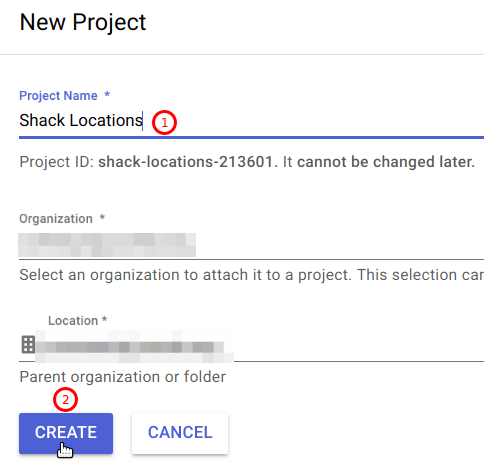Click the red circled number 1 marker
Image resolution: width=484 pixels, height=471 pixels.
pos(164,122)
